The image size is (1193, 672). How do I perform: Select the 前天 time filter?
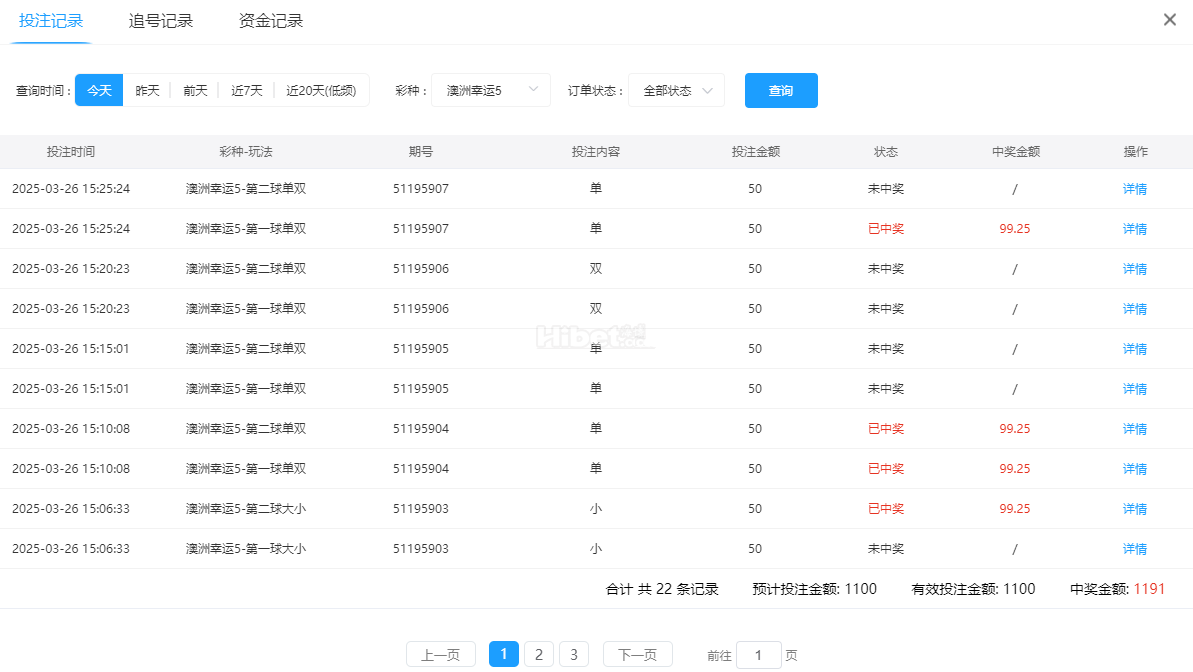point(195,91)
